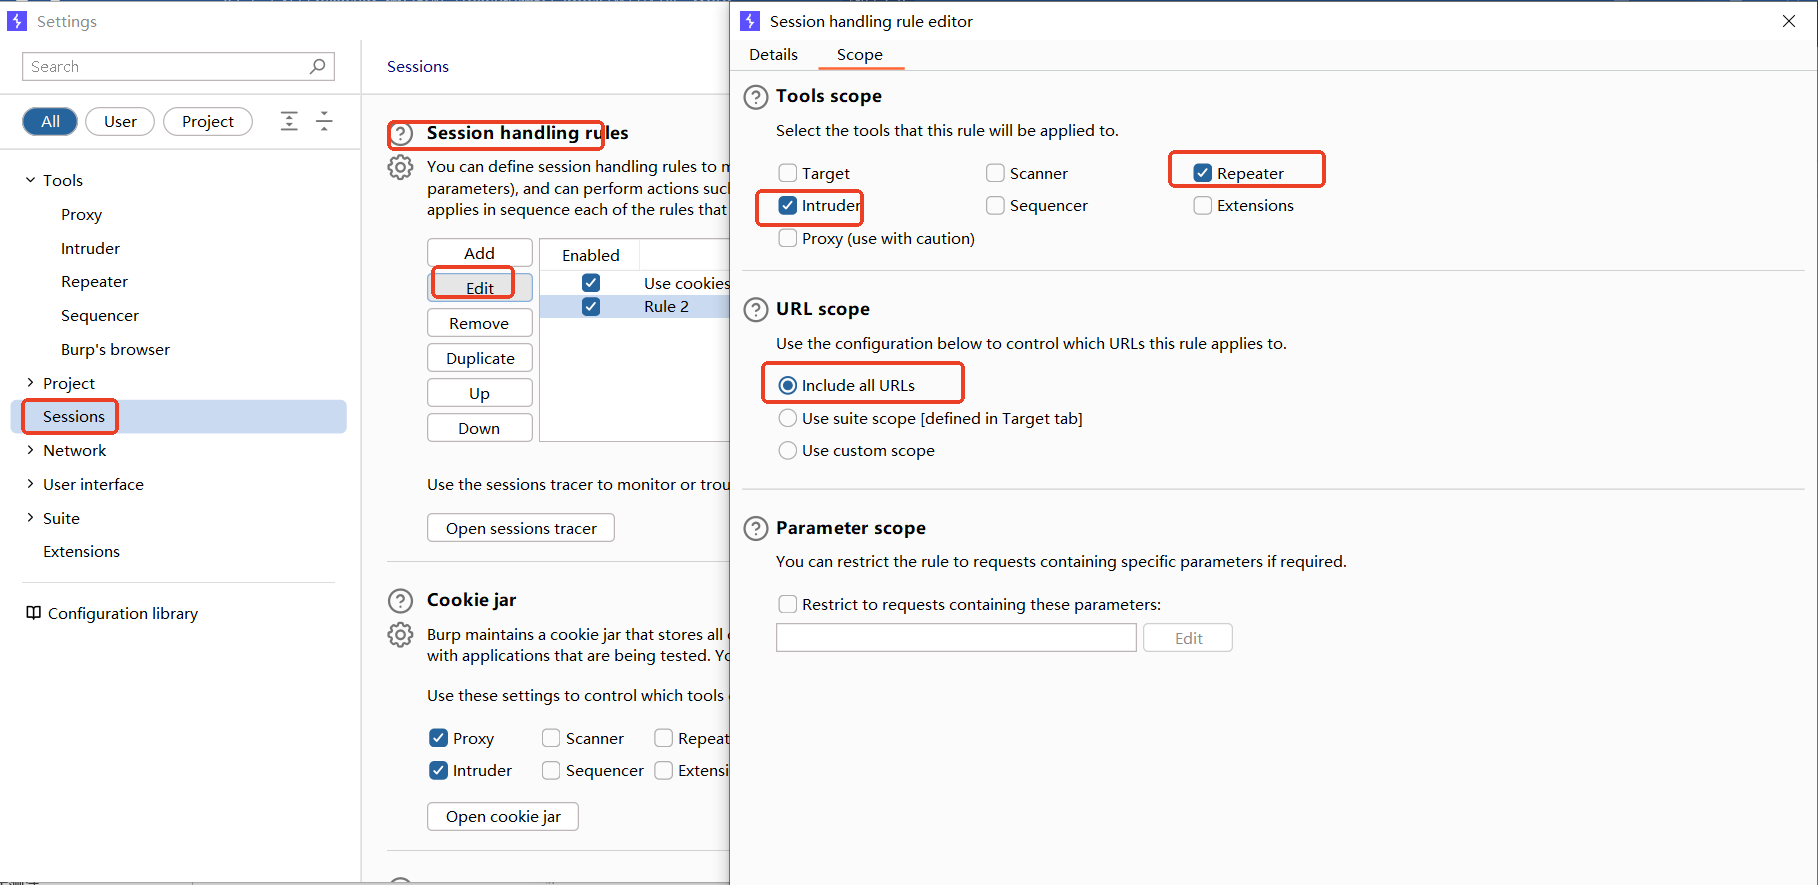Toggle enabled checkbox for Use cookies rule
The image size is (1818, 885).
(591, 283)
